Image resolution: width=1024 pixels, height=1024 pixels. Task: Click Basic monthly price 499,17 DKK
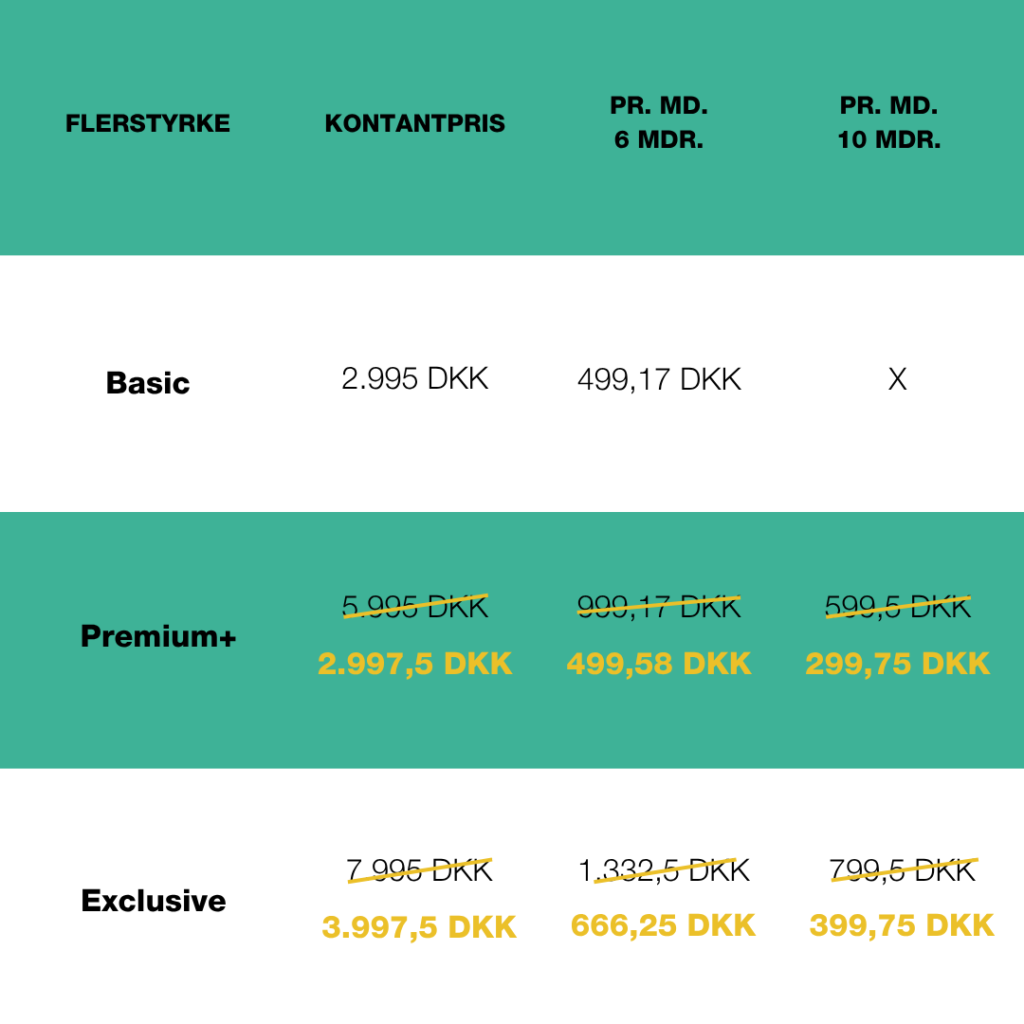(659, 379)
